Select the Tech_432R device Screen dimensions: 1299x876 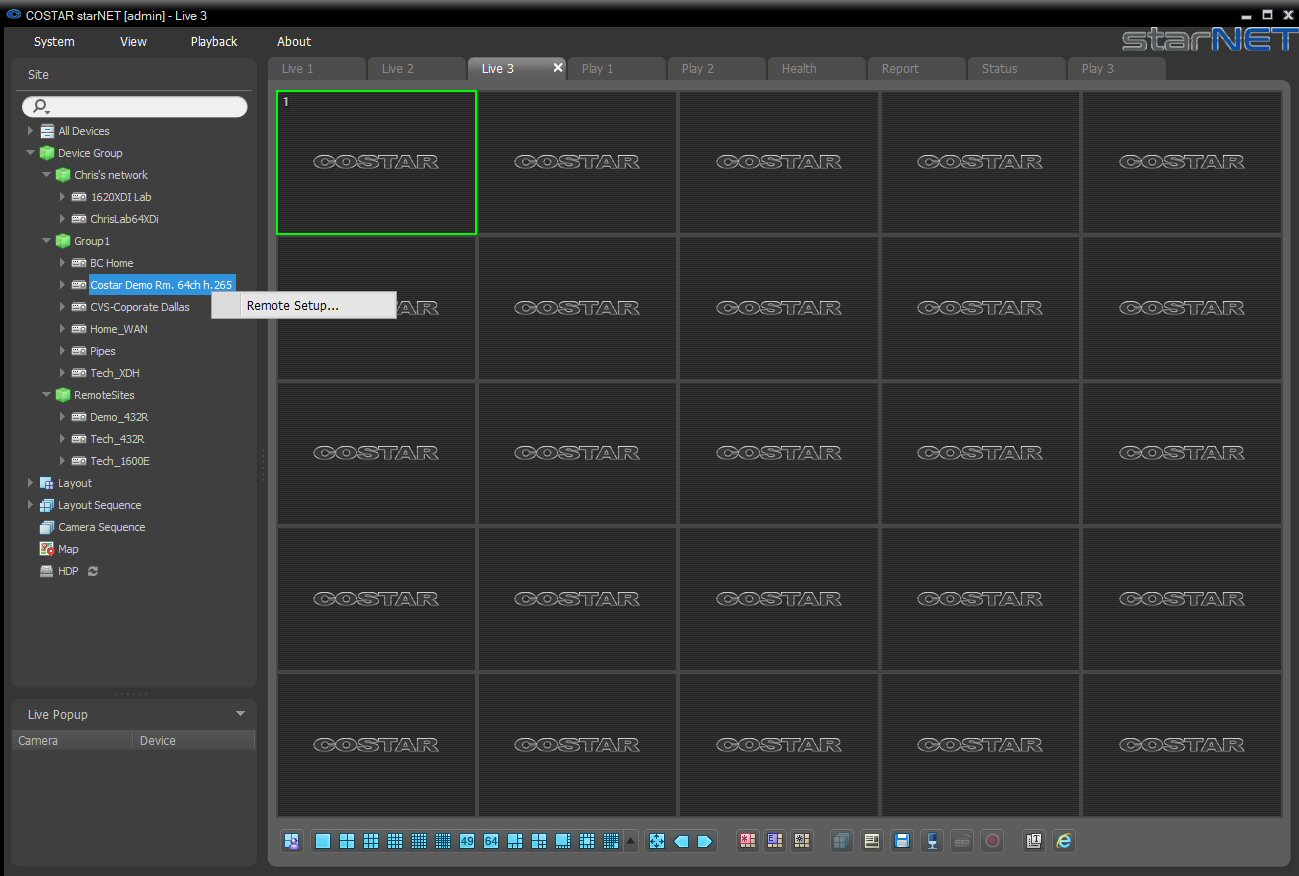click(117, 439)
